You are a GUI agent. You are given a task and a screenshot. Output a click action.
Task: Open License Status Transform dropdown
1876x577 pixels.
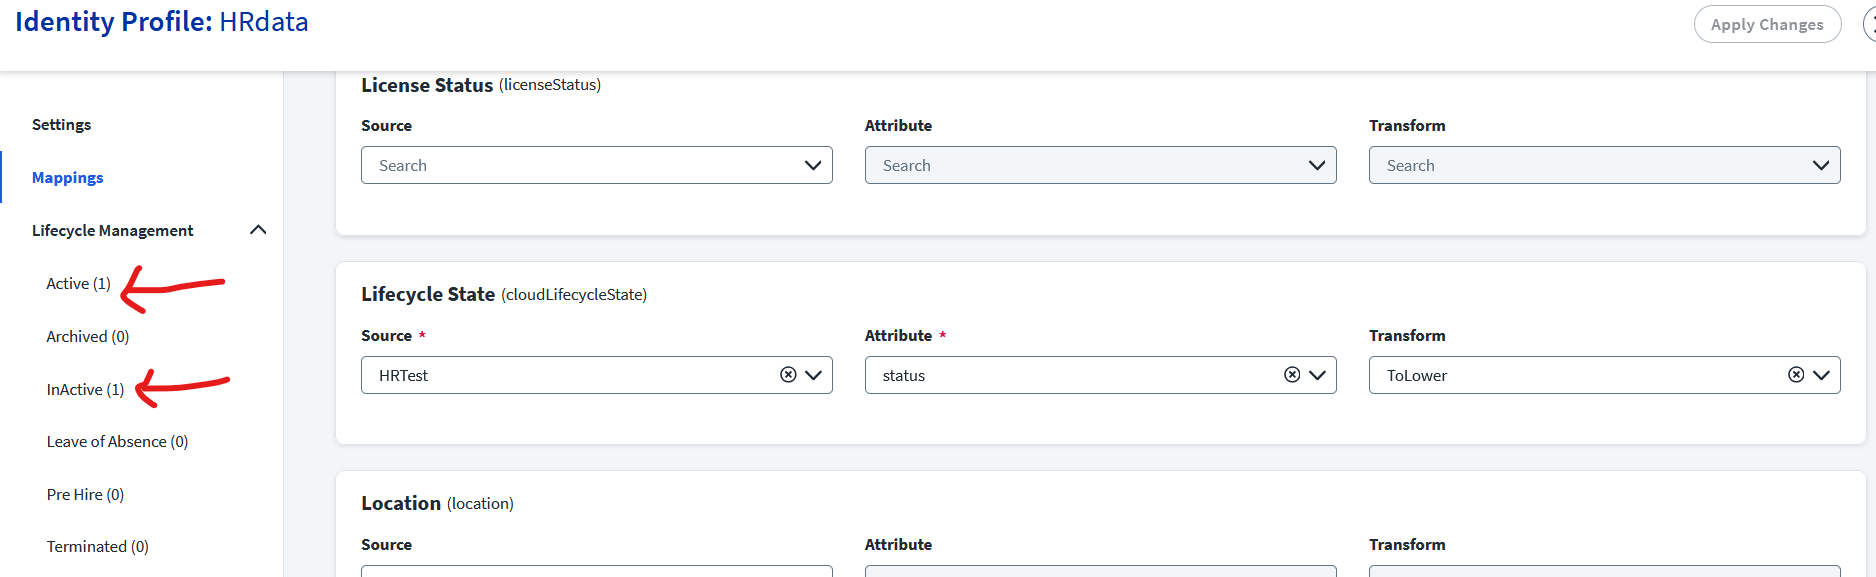(1604, 165)
